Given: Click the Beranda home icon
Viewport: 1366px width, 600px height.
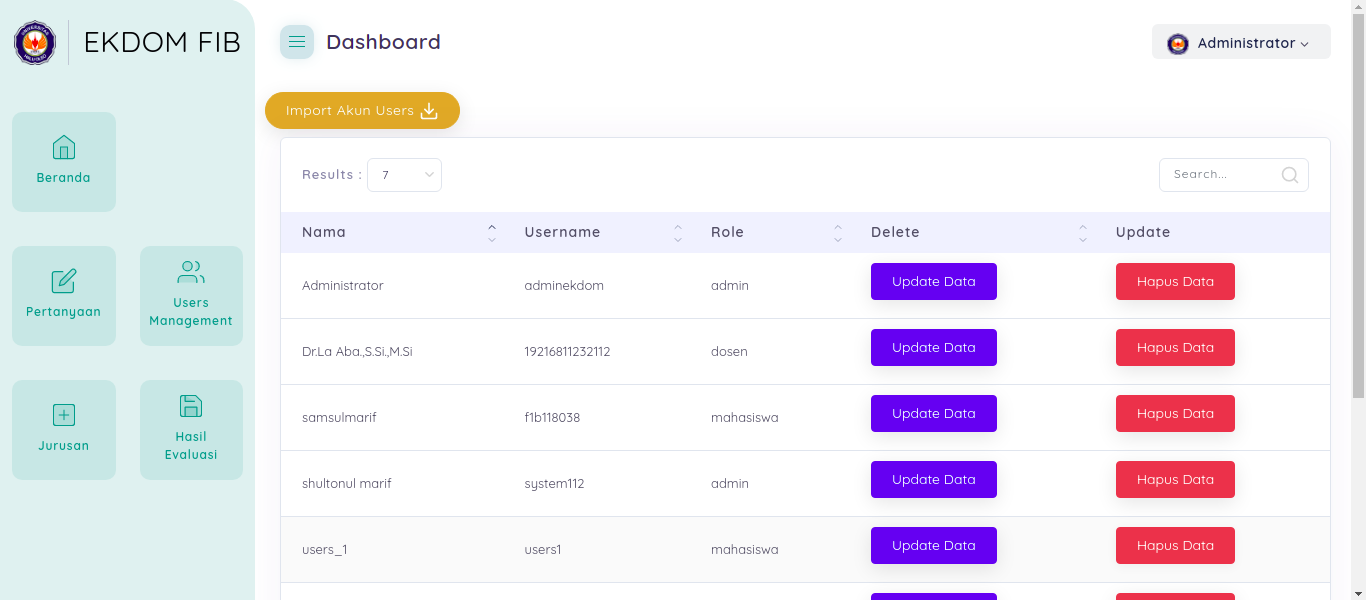Looking at the screenshot, I should [64, 147].
